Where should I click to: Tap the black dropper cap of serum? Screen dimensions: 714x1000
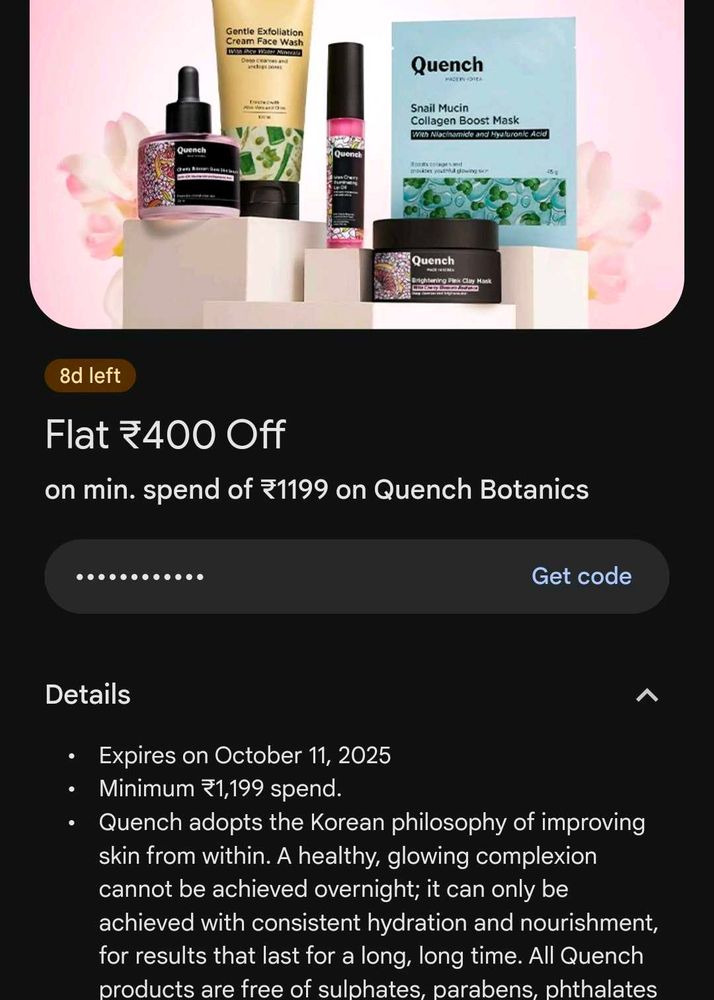[x=188, y=101]
